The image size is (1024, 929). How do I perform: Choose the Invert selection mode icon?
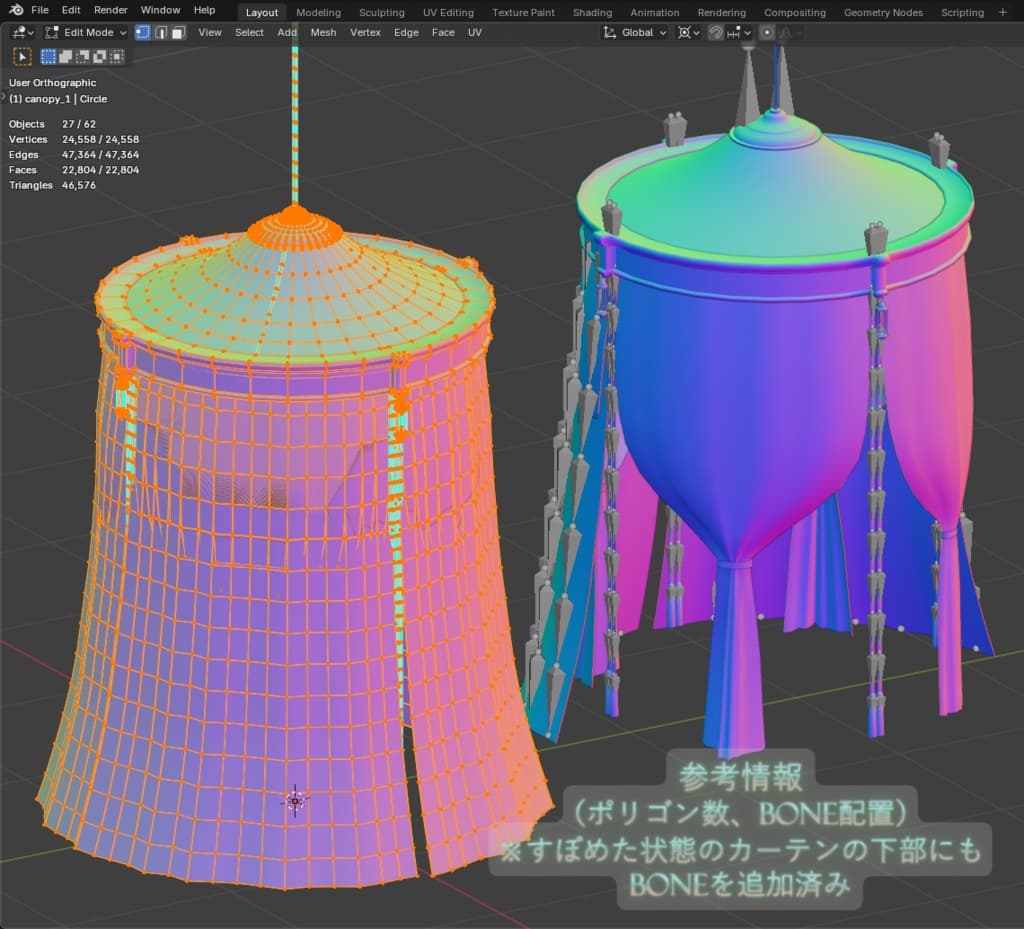pos(100,57)
